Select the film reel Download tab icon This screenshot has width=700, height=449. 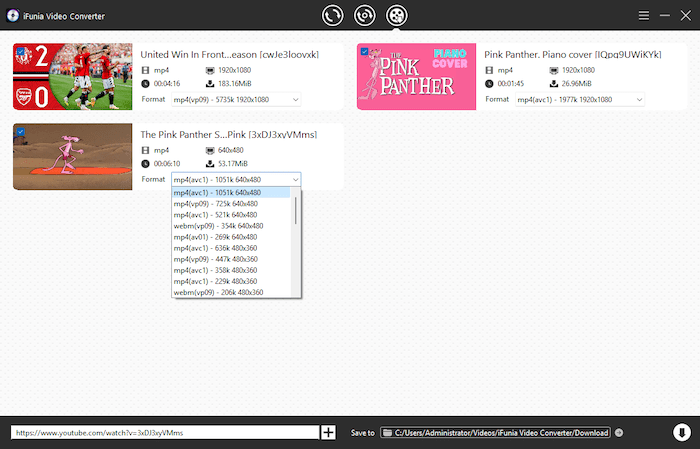pos(396,16)
